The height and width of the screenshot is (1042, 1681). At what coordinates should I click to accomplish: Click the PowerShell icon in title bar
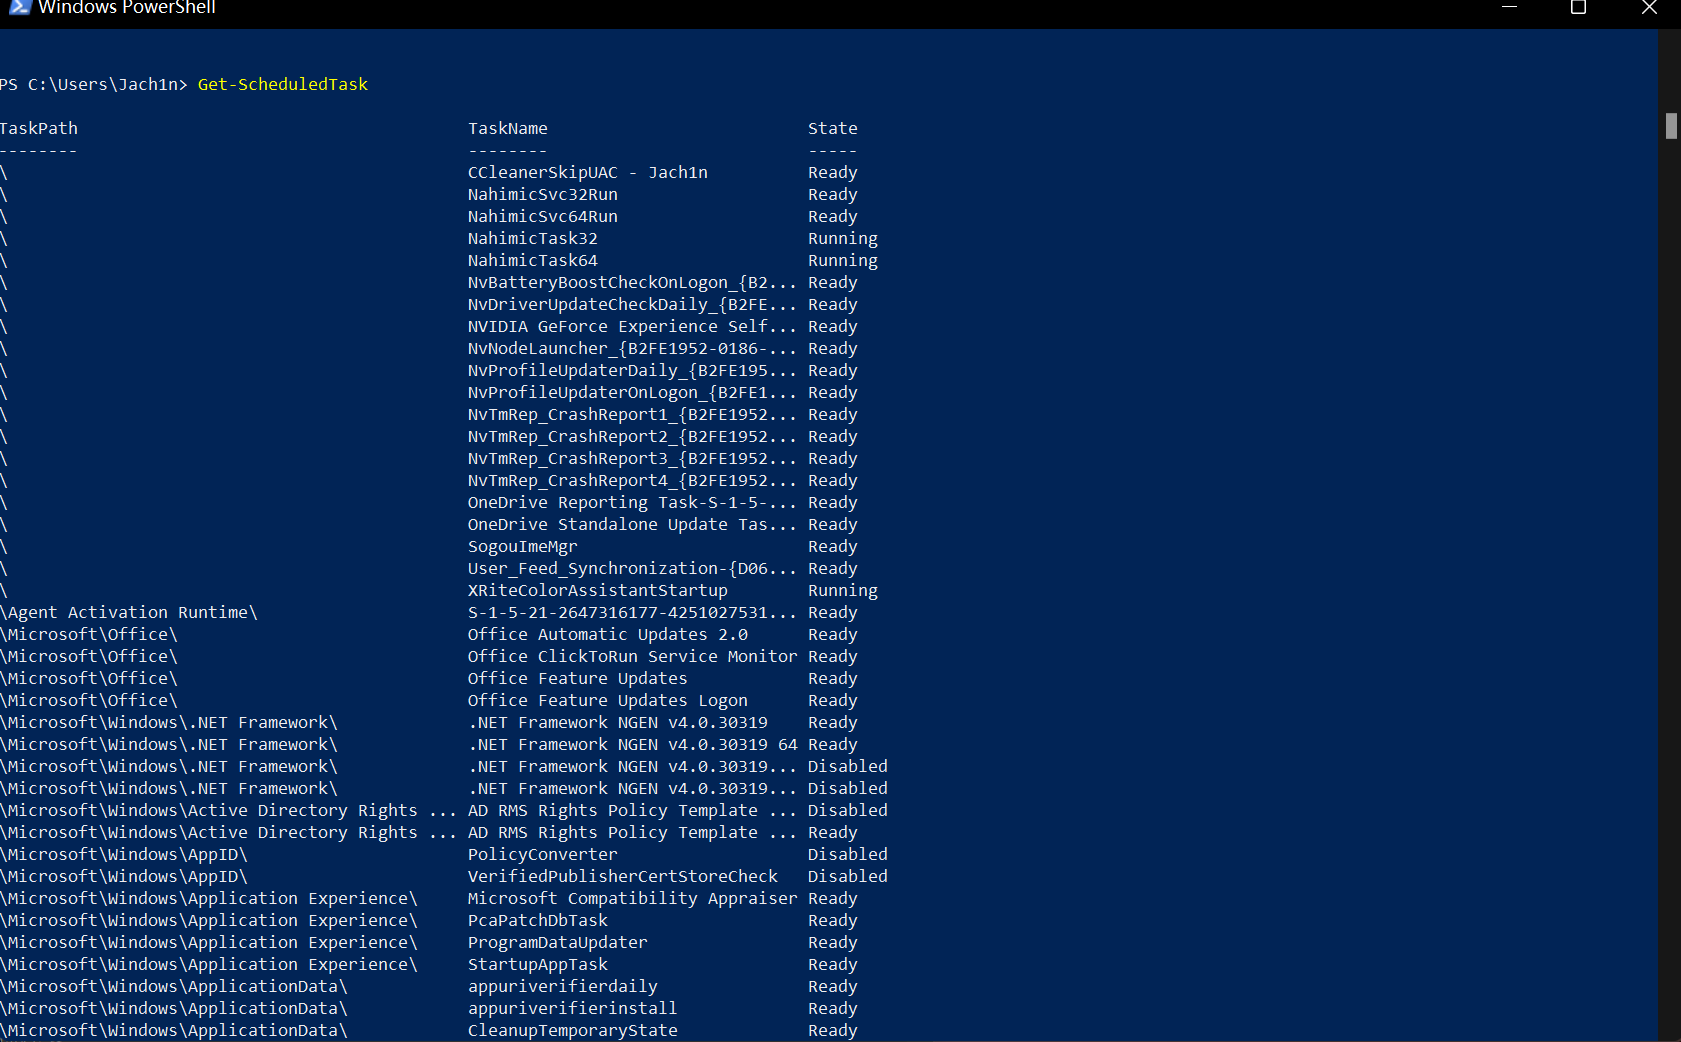coord(19,7)
